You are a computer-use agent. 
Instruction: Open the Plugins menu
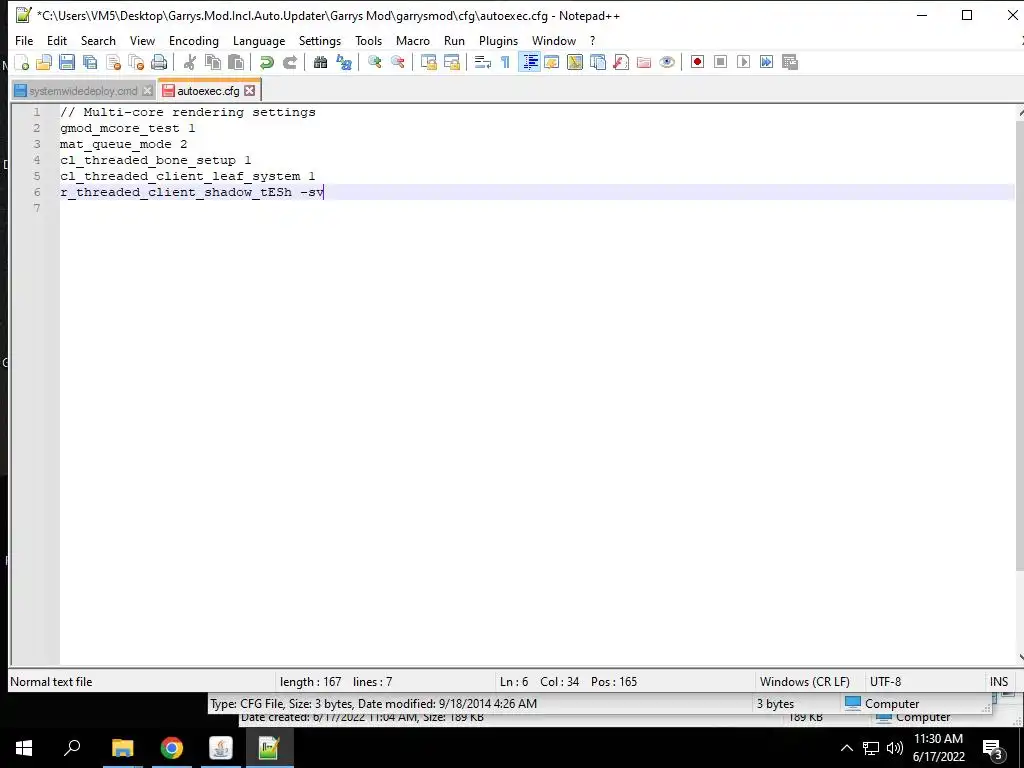tap(498, 40)
